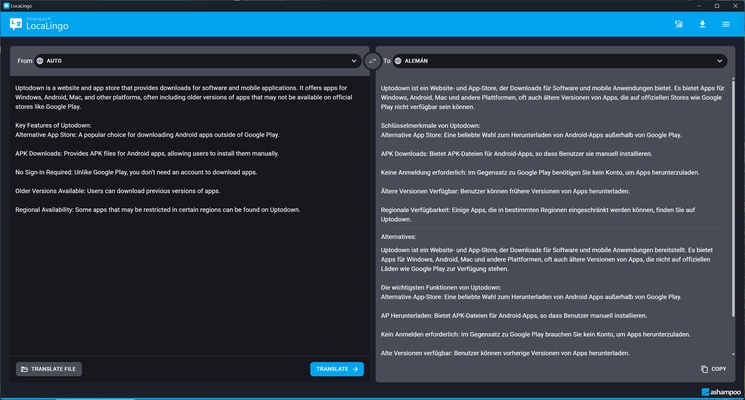Screen dimensions: 745x400
Task: Click the Translate File button
Action: click(49, 369)
